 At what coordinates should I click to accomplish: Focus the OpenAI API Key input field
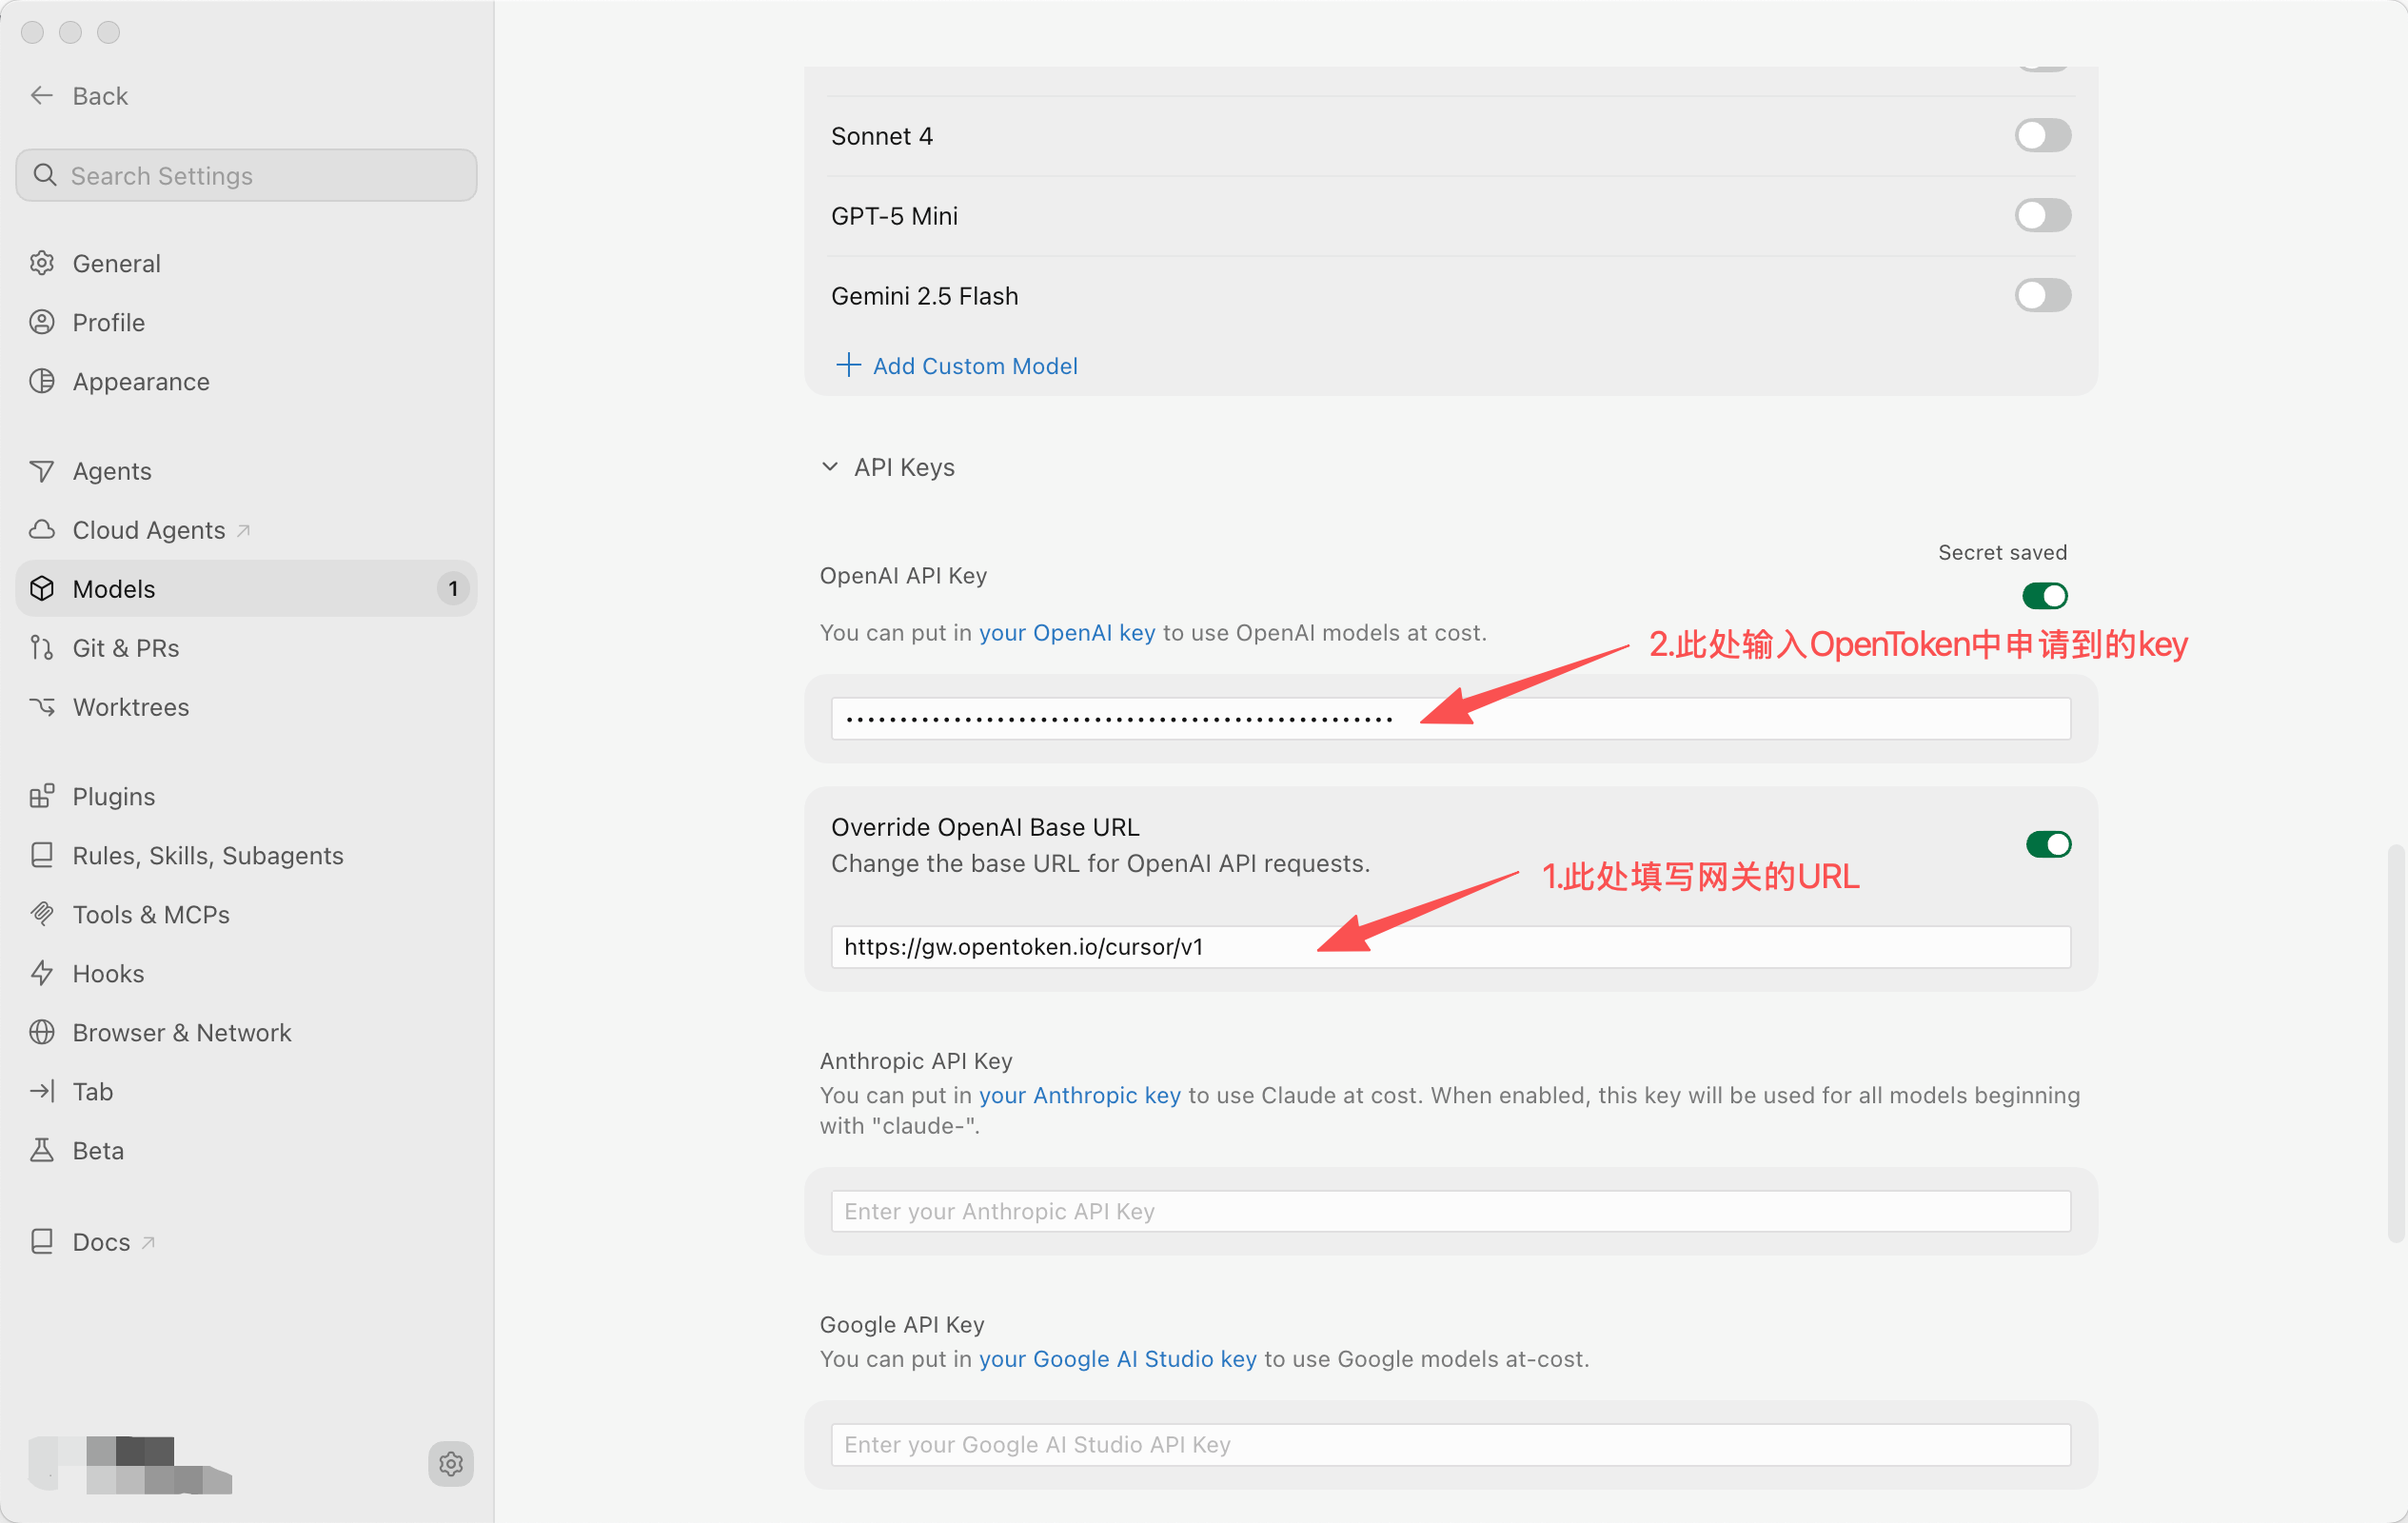click(1450, 719)
